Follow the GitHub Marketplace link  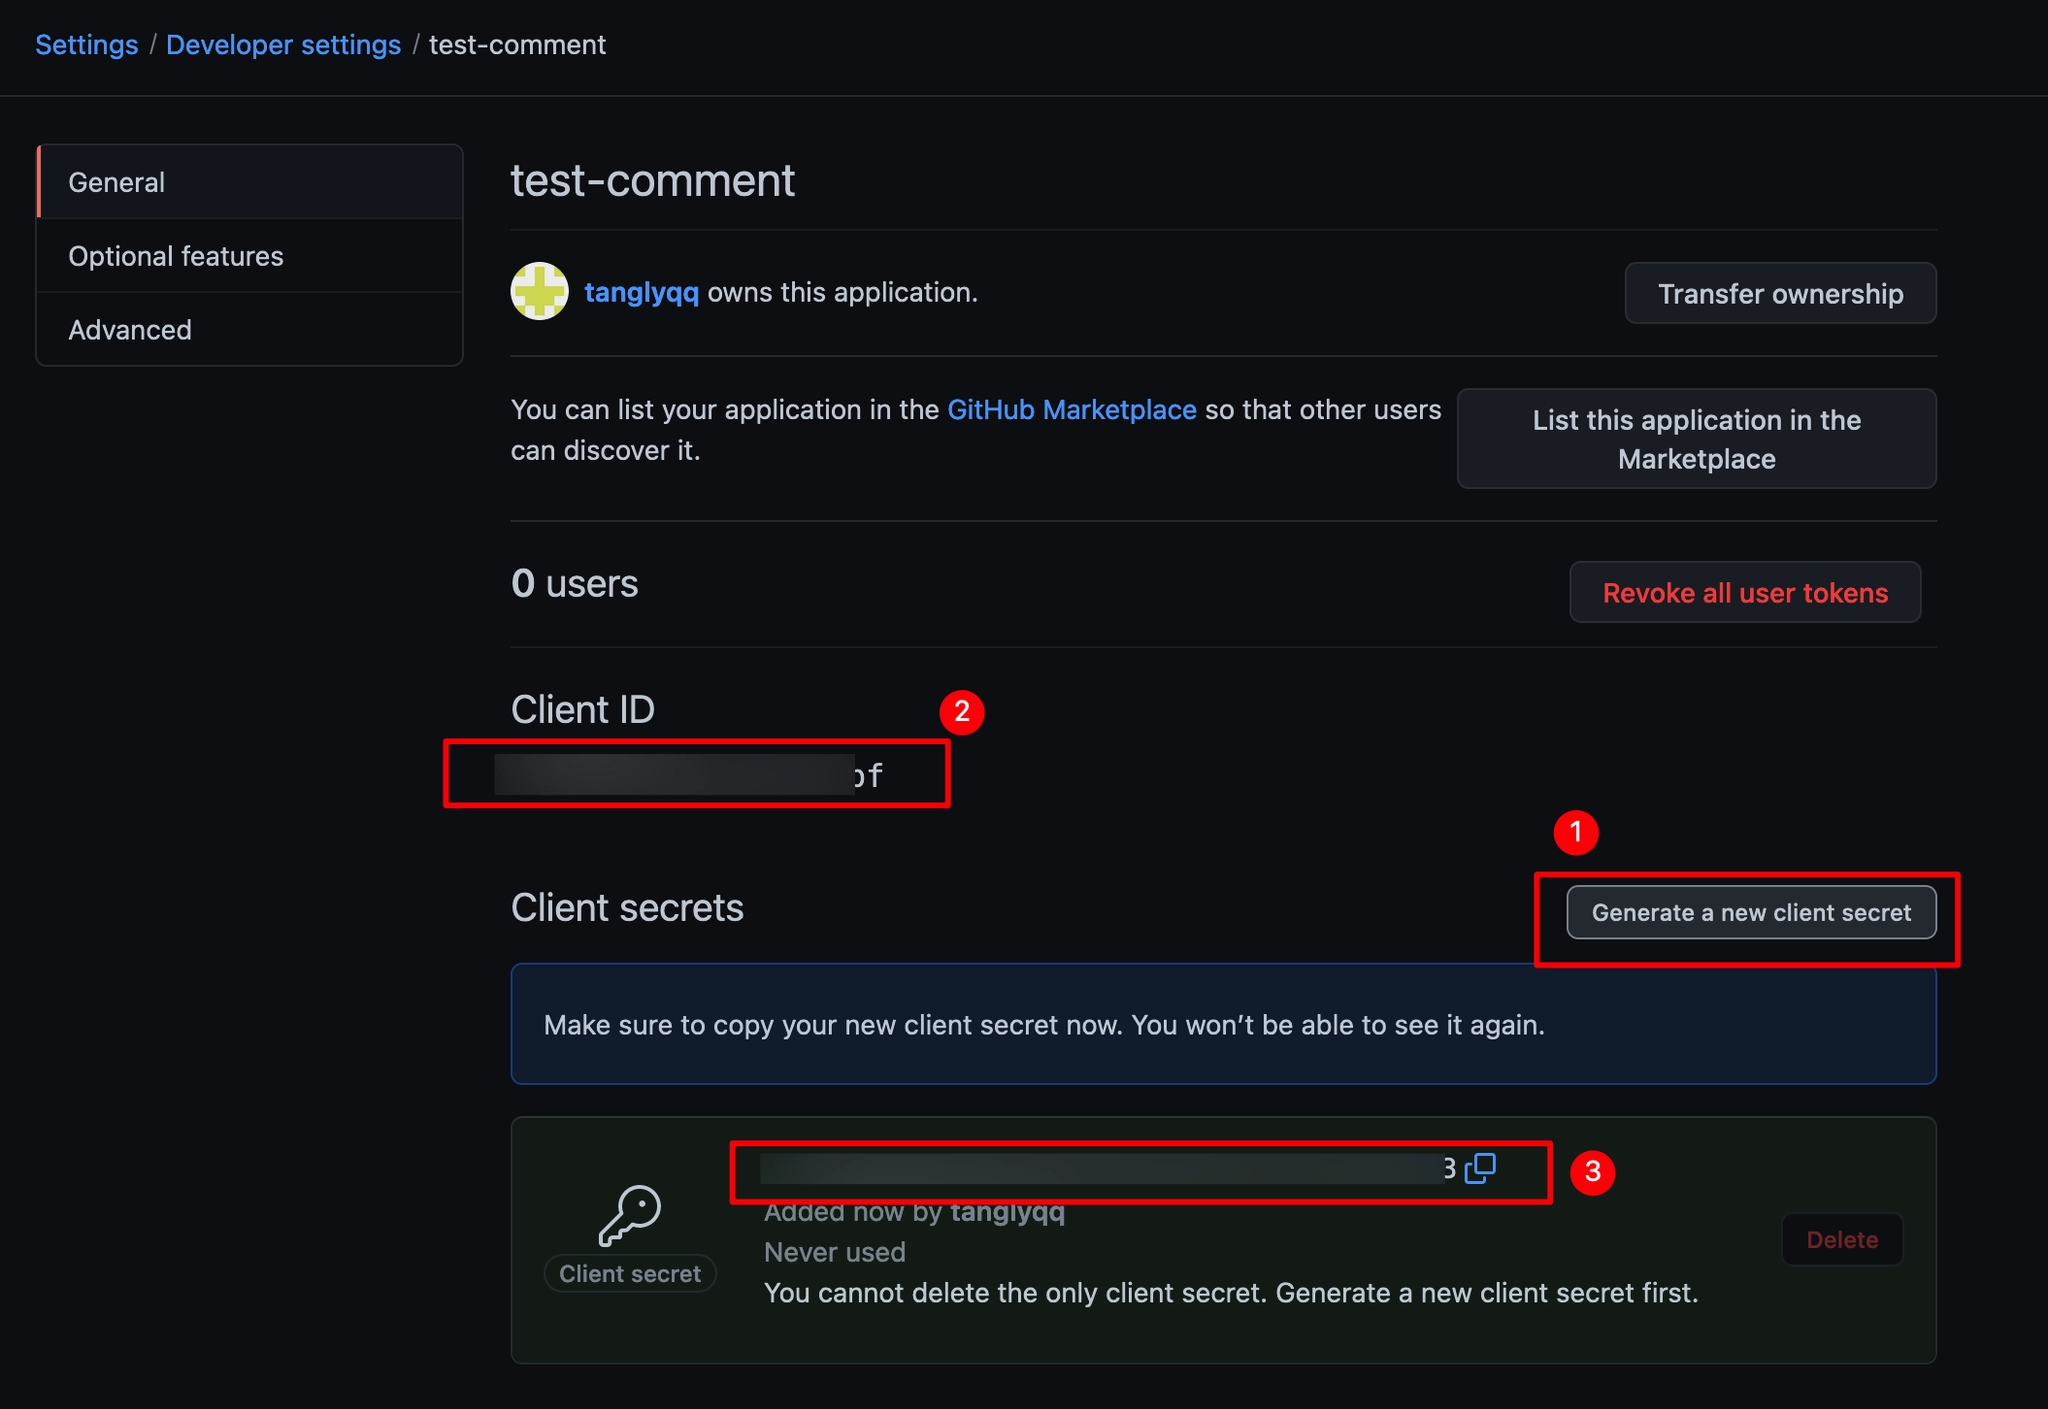(x=1071, y=409)
